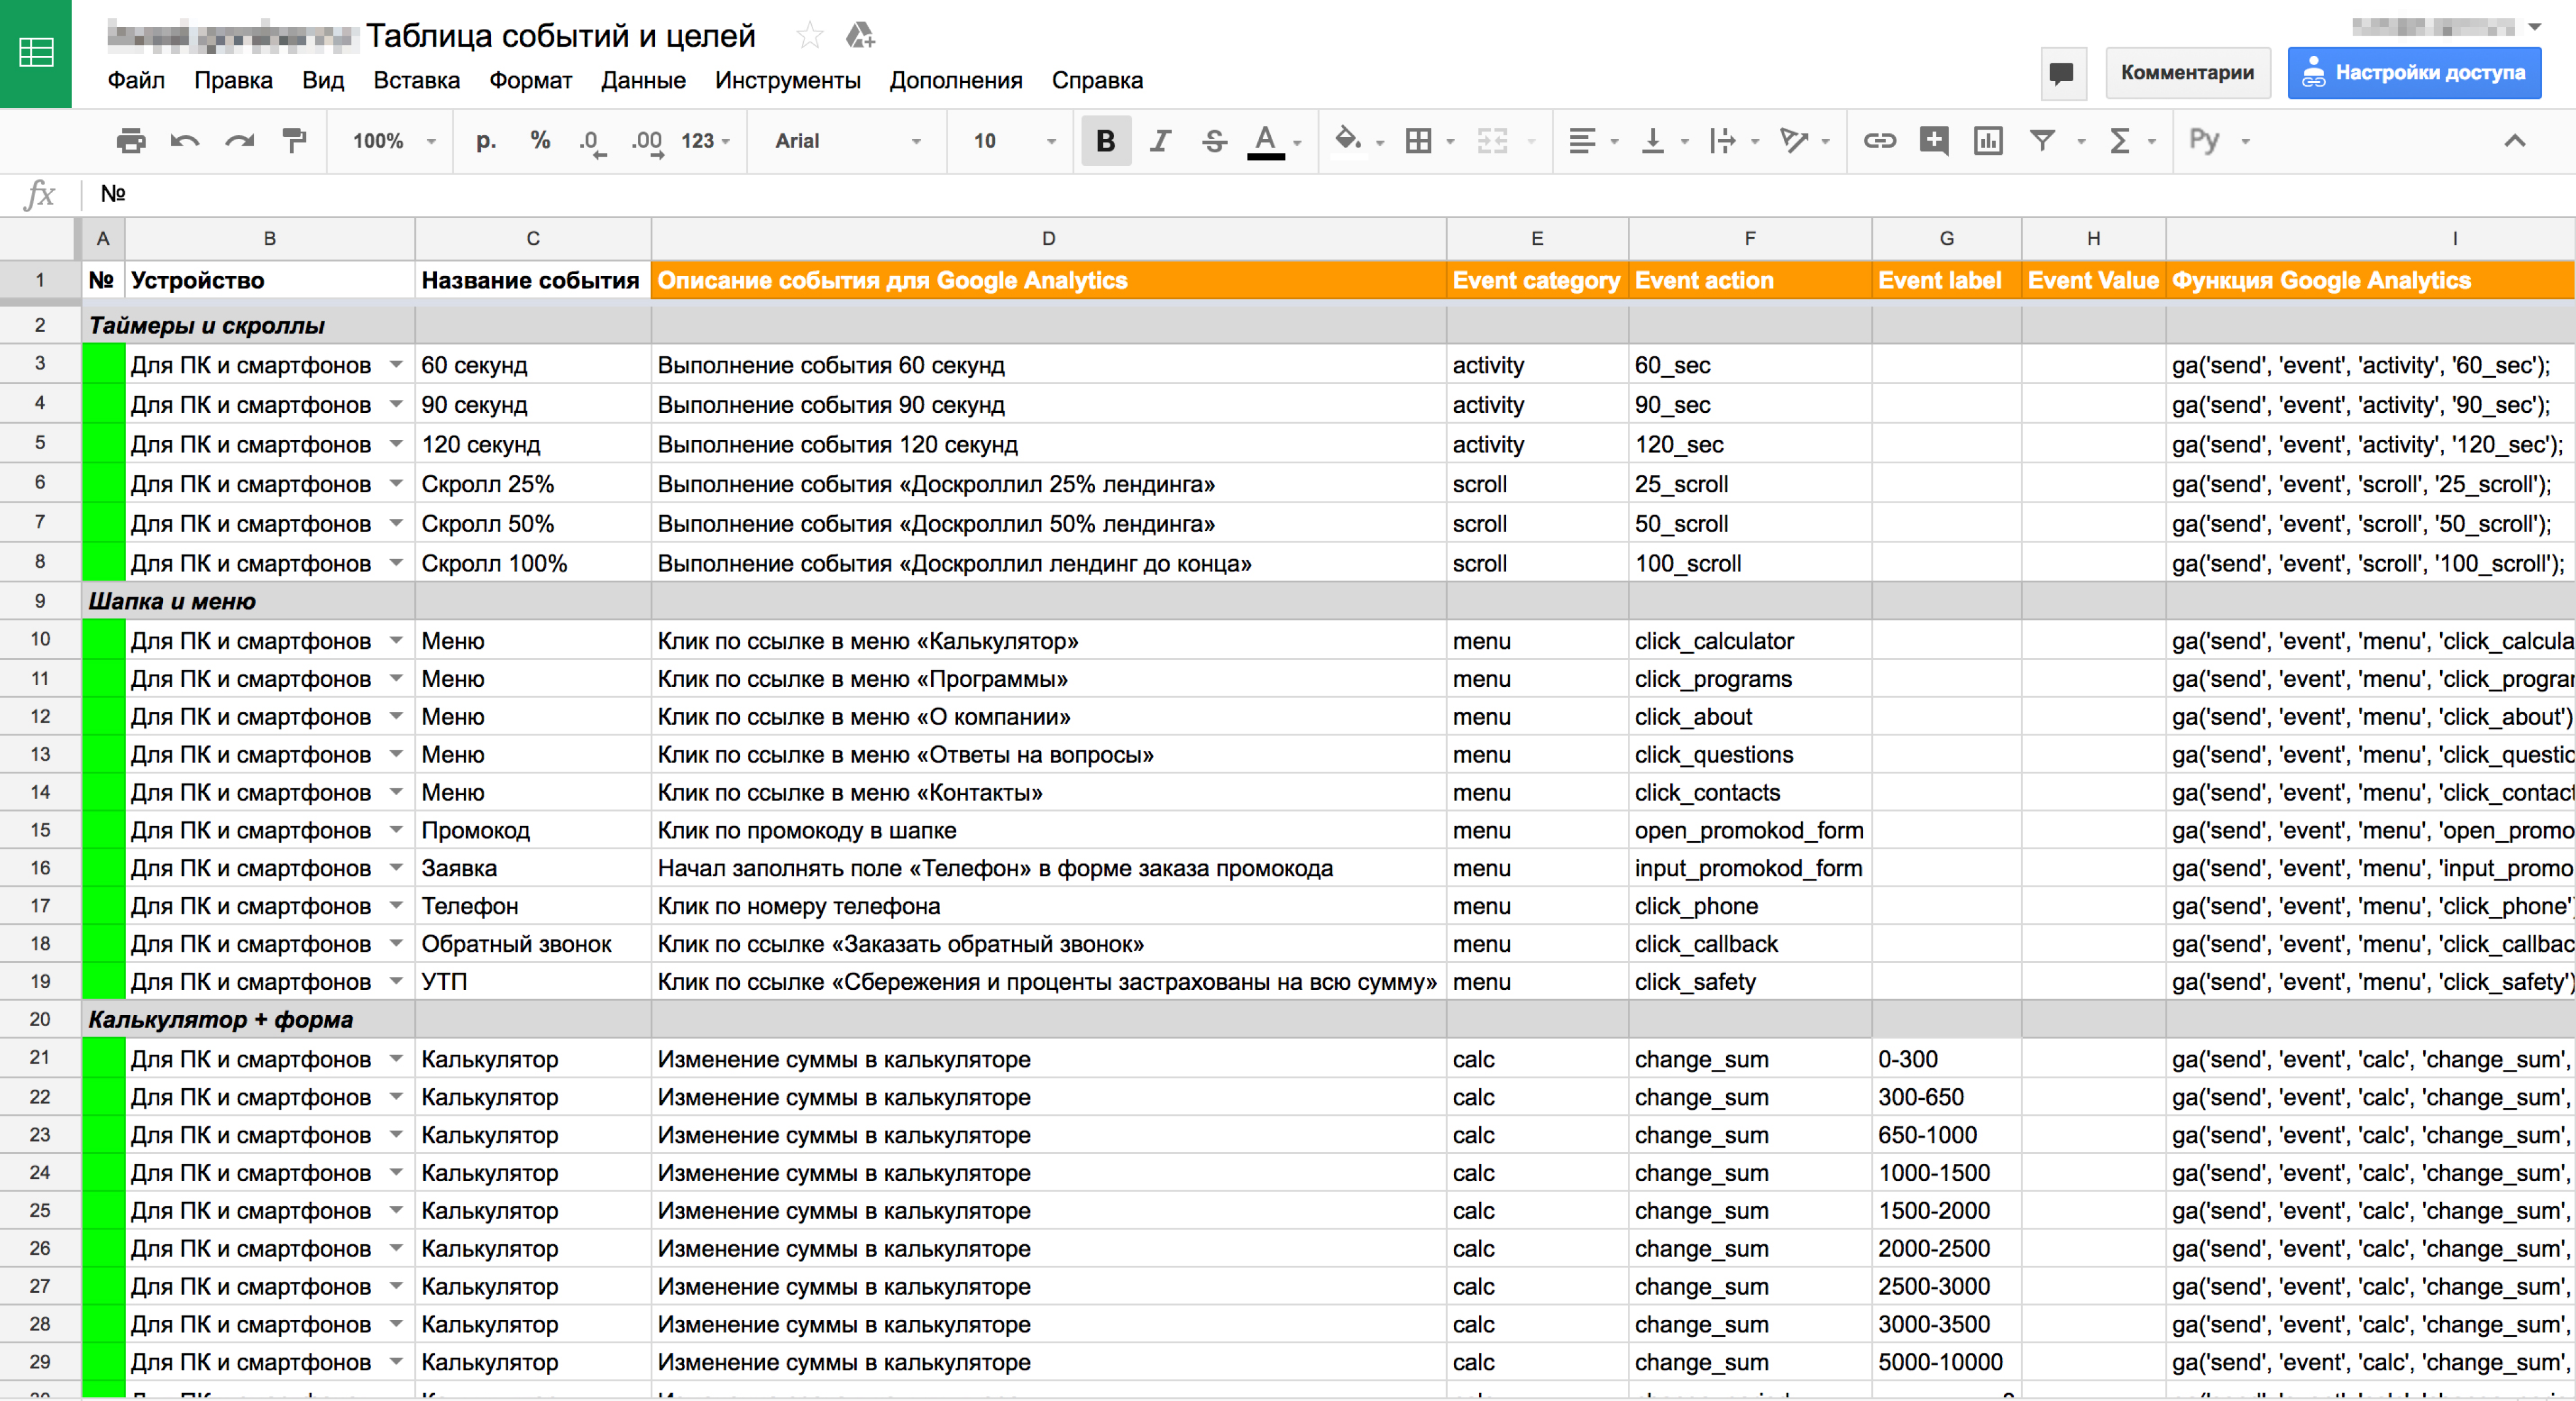The image size is (2576, 1401).
Task: Open comment thread speech-bubble icon
Action: [2062, 73]
